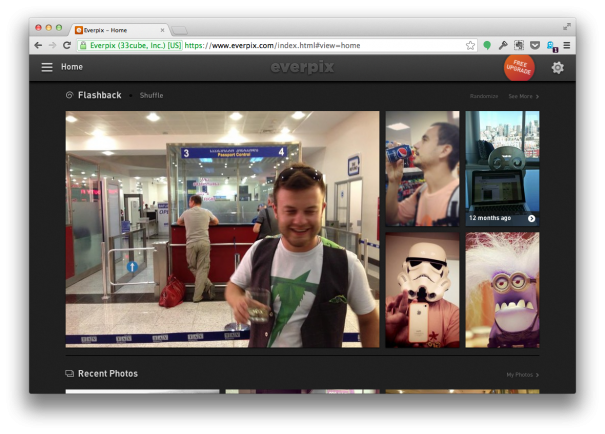The width and height of the screenshot is (605, 434).
Task: Click the Recent Photos section icon
Action: coord(69,373)
